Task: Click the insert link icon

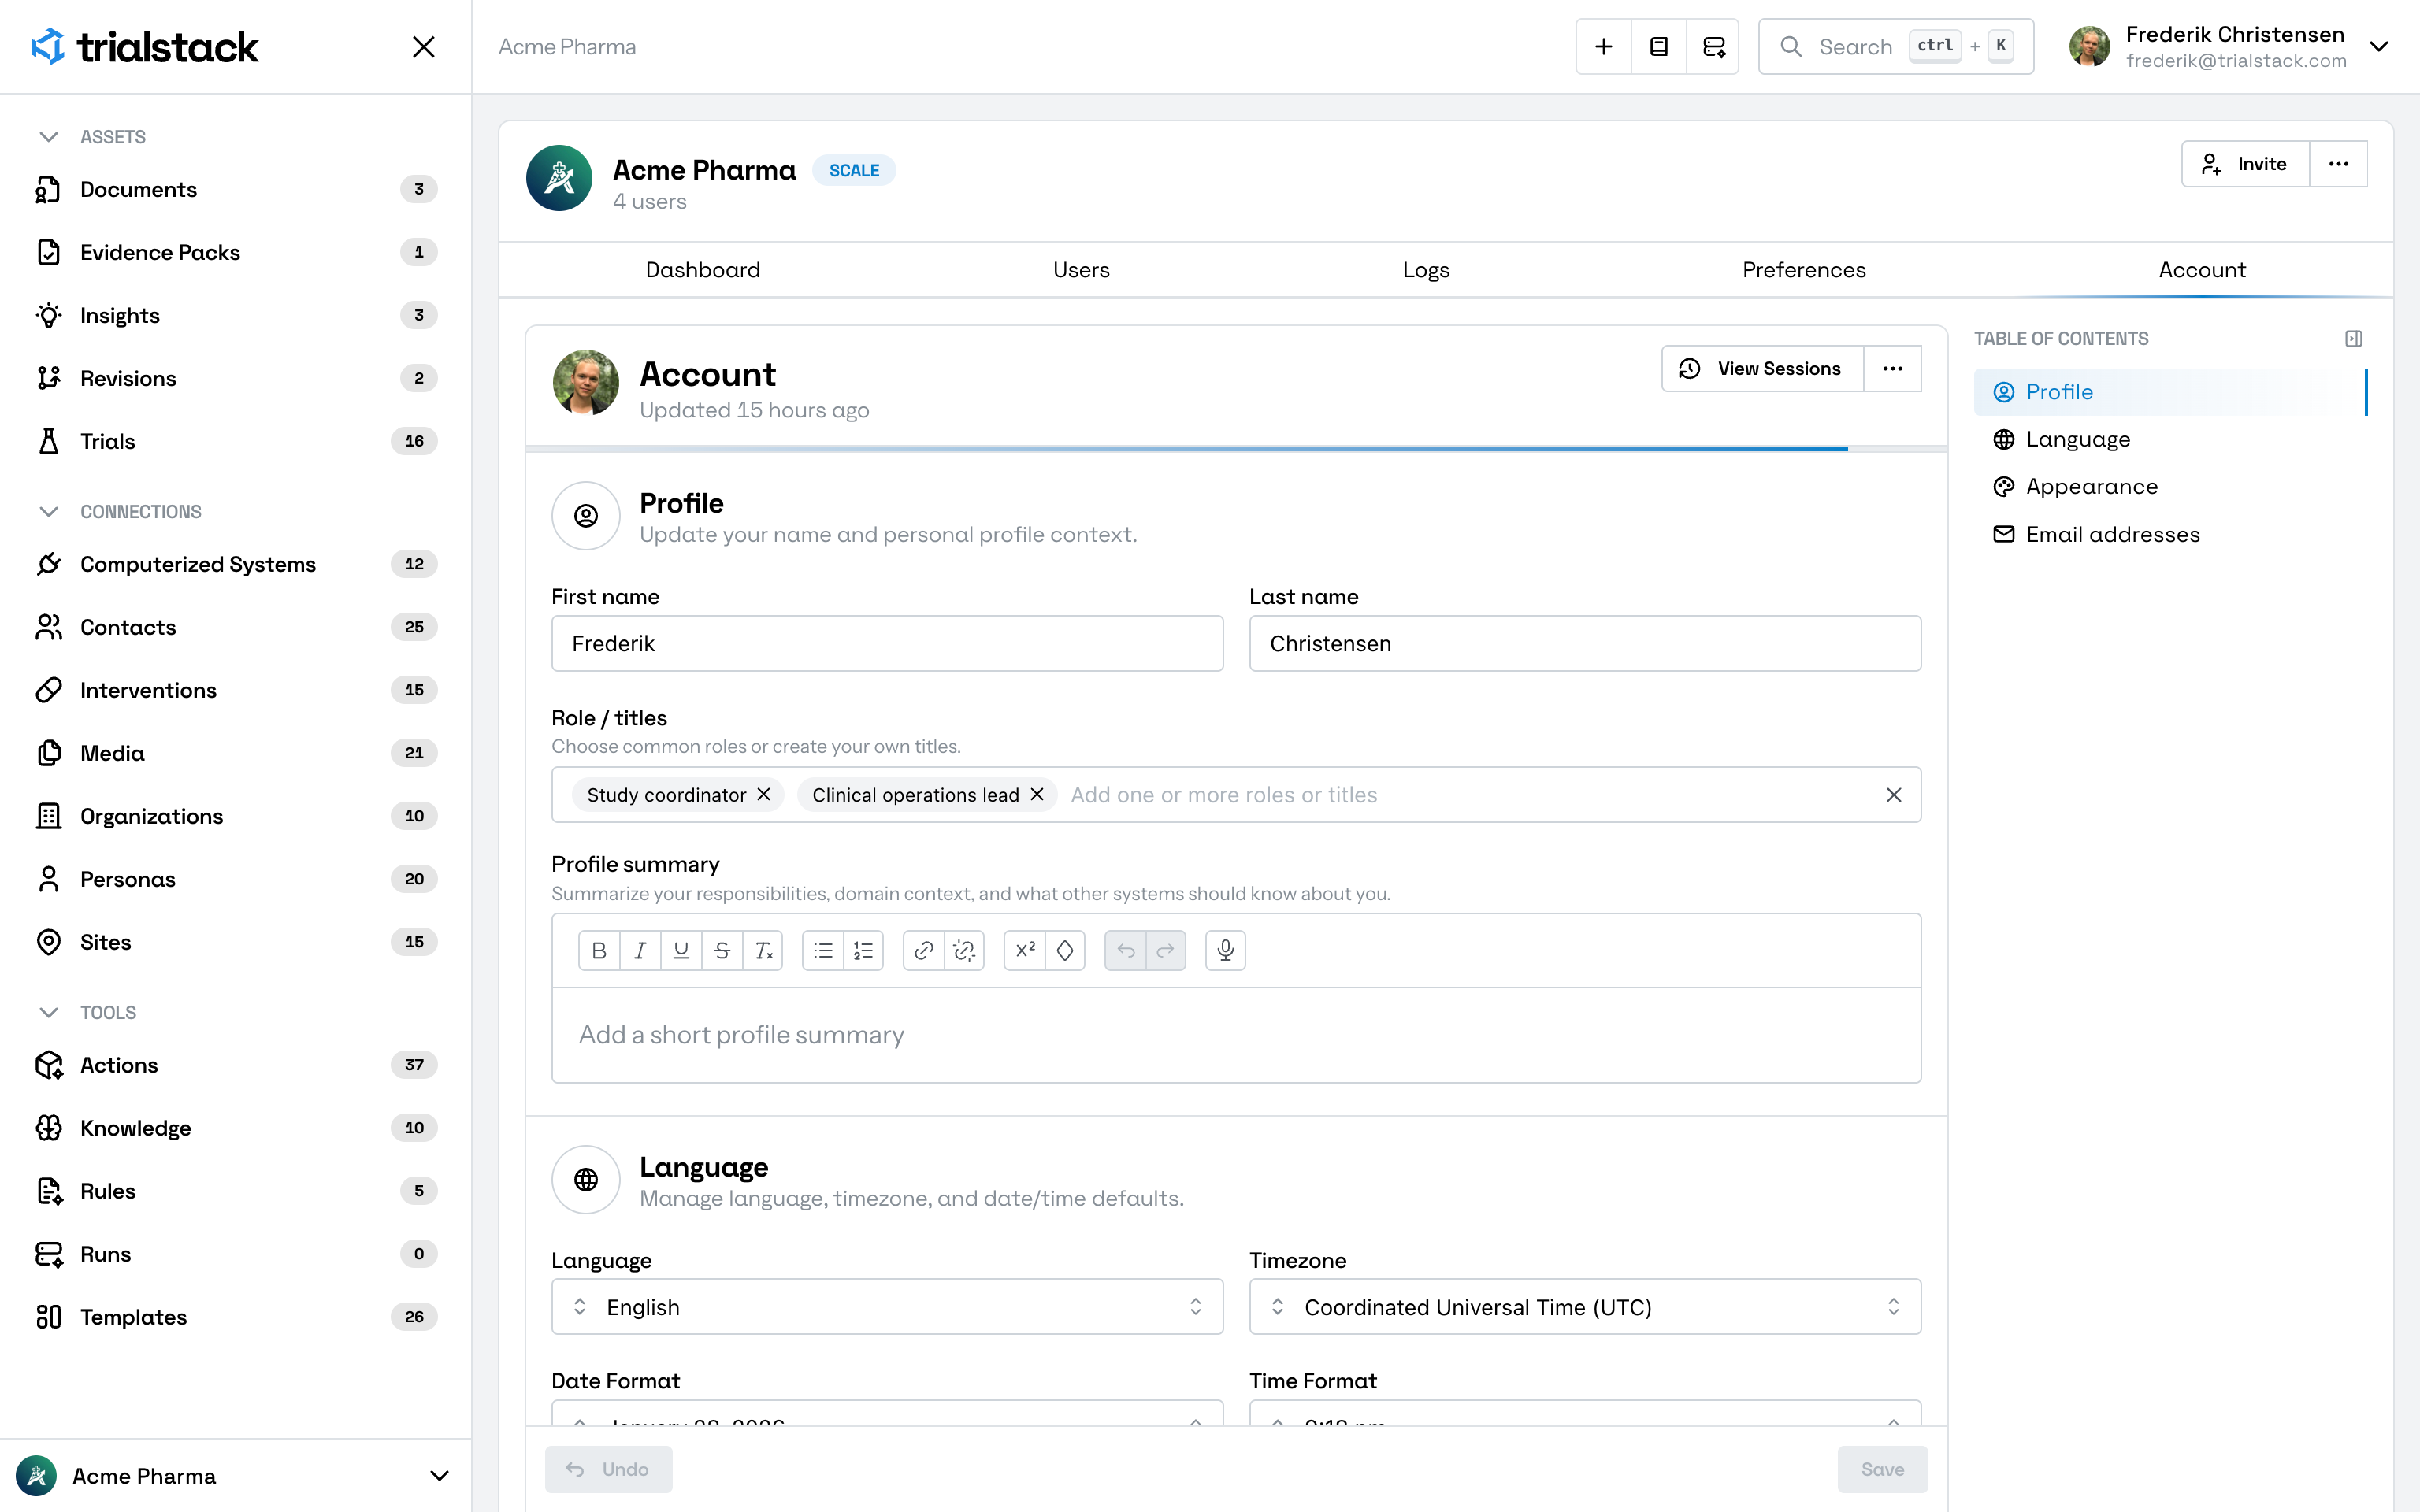Action: tap(924, 950)
